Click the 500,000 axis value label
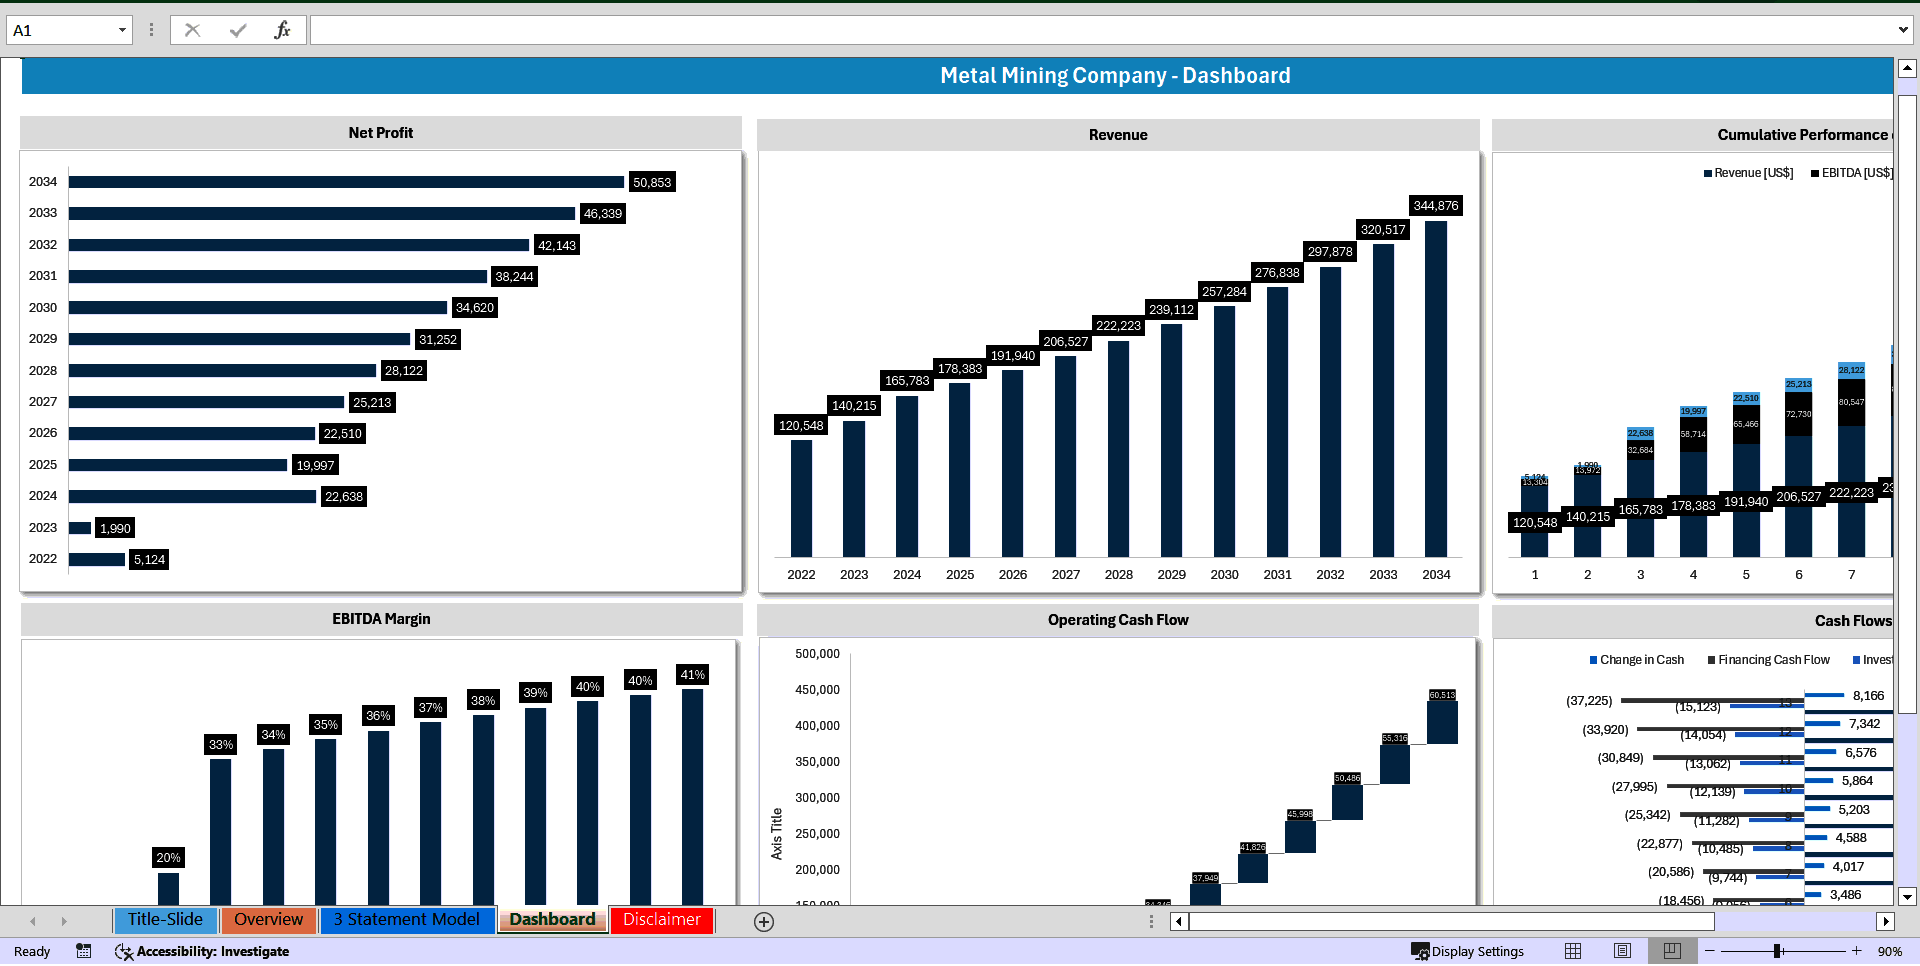Image resolution: width=1920 pixels, height=966 pixels. click(x=817, y=654)
